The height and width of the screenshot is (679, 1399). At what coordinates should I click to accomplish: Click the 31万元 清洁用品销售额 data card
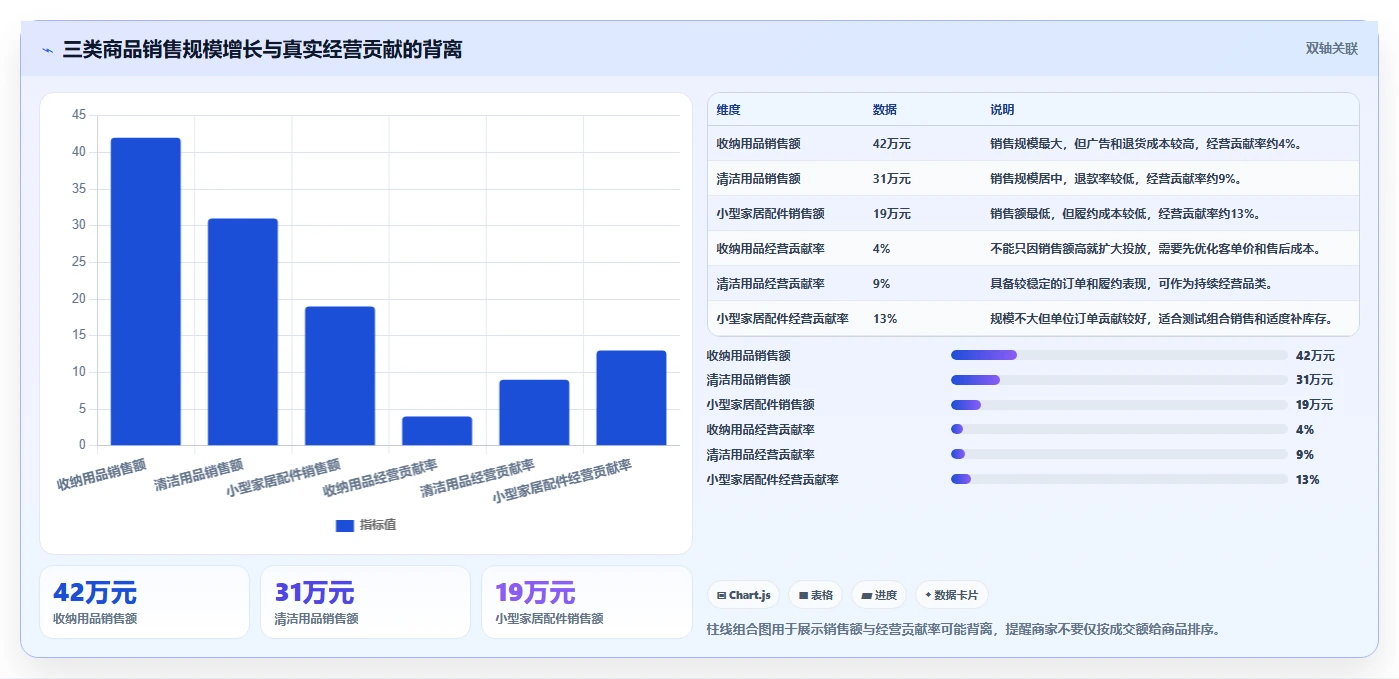365,602
